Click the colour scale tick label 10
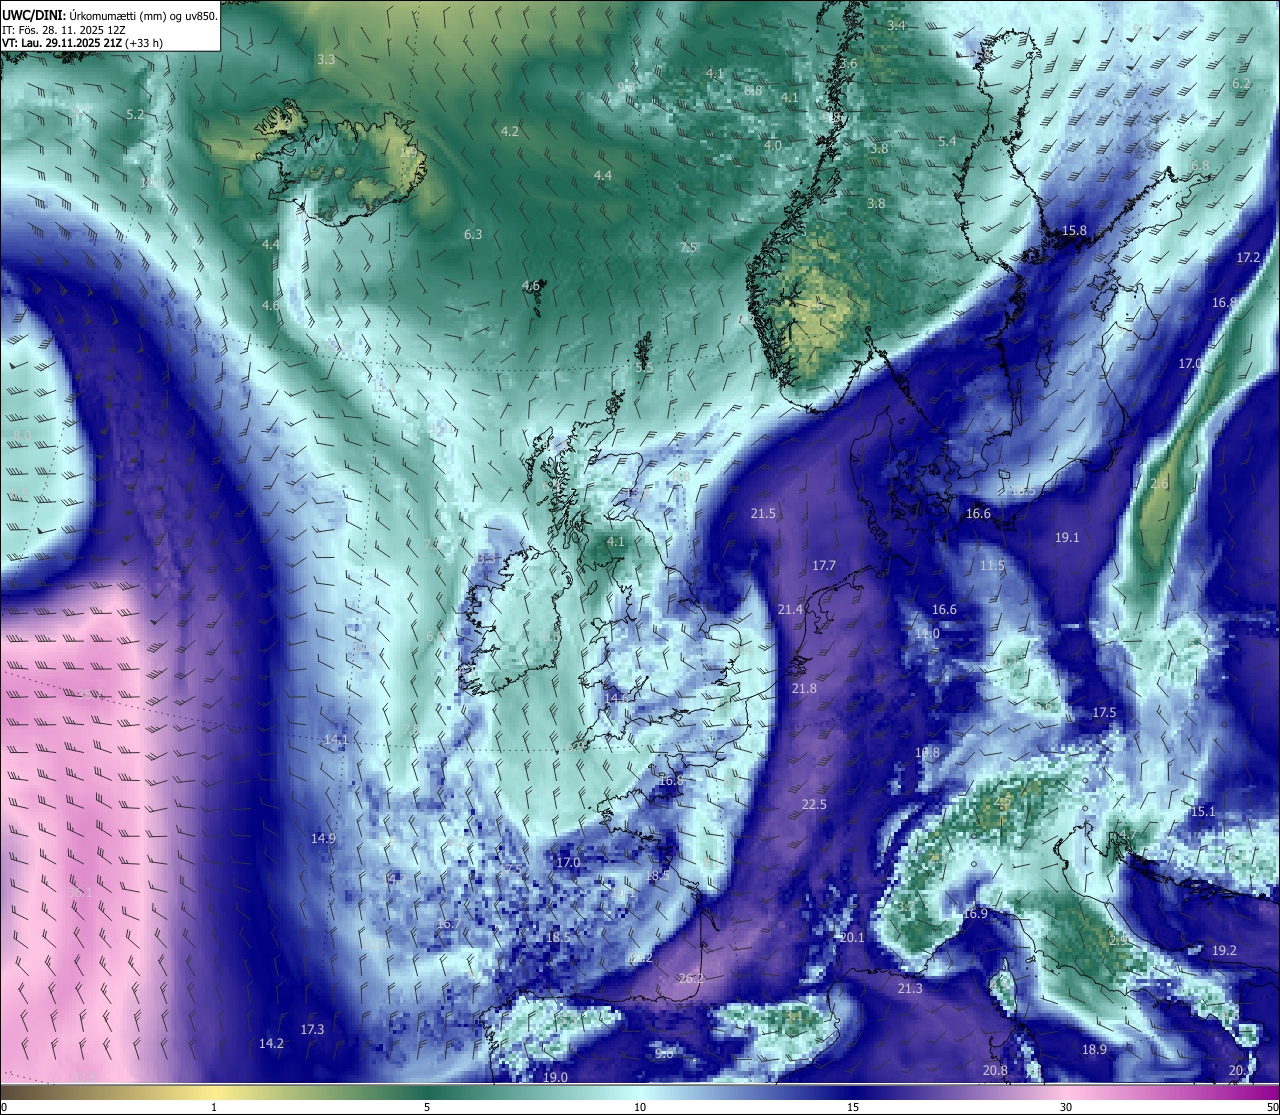The width and height of the screenshot is (1280, 1115). [x=640, y=1107]
